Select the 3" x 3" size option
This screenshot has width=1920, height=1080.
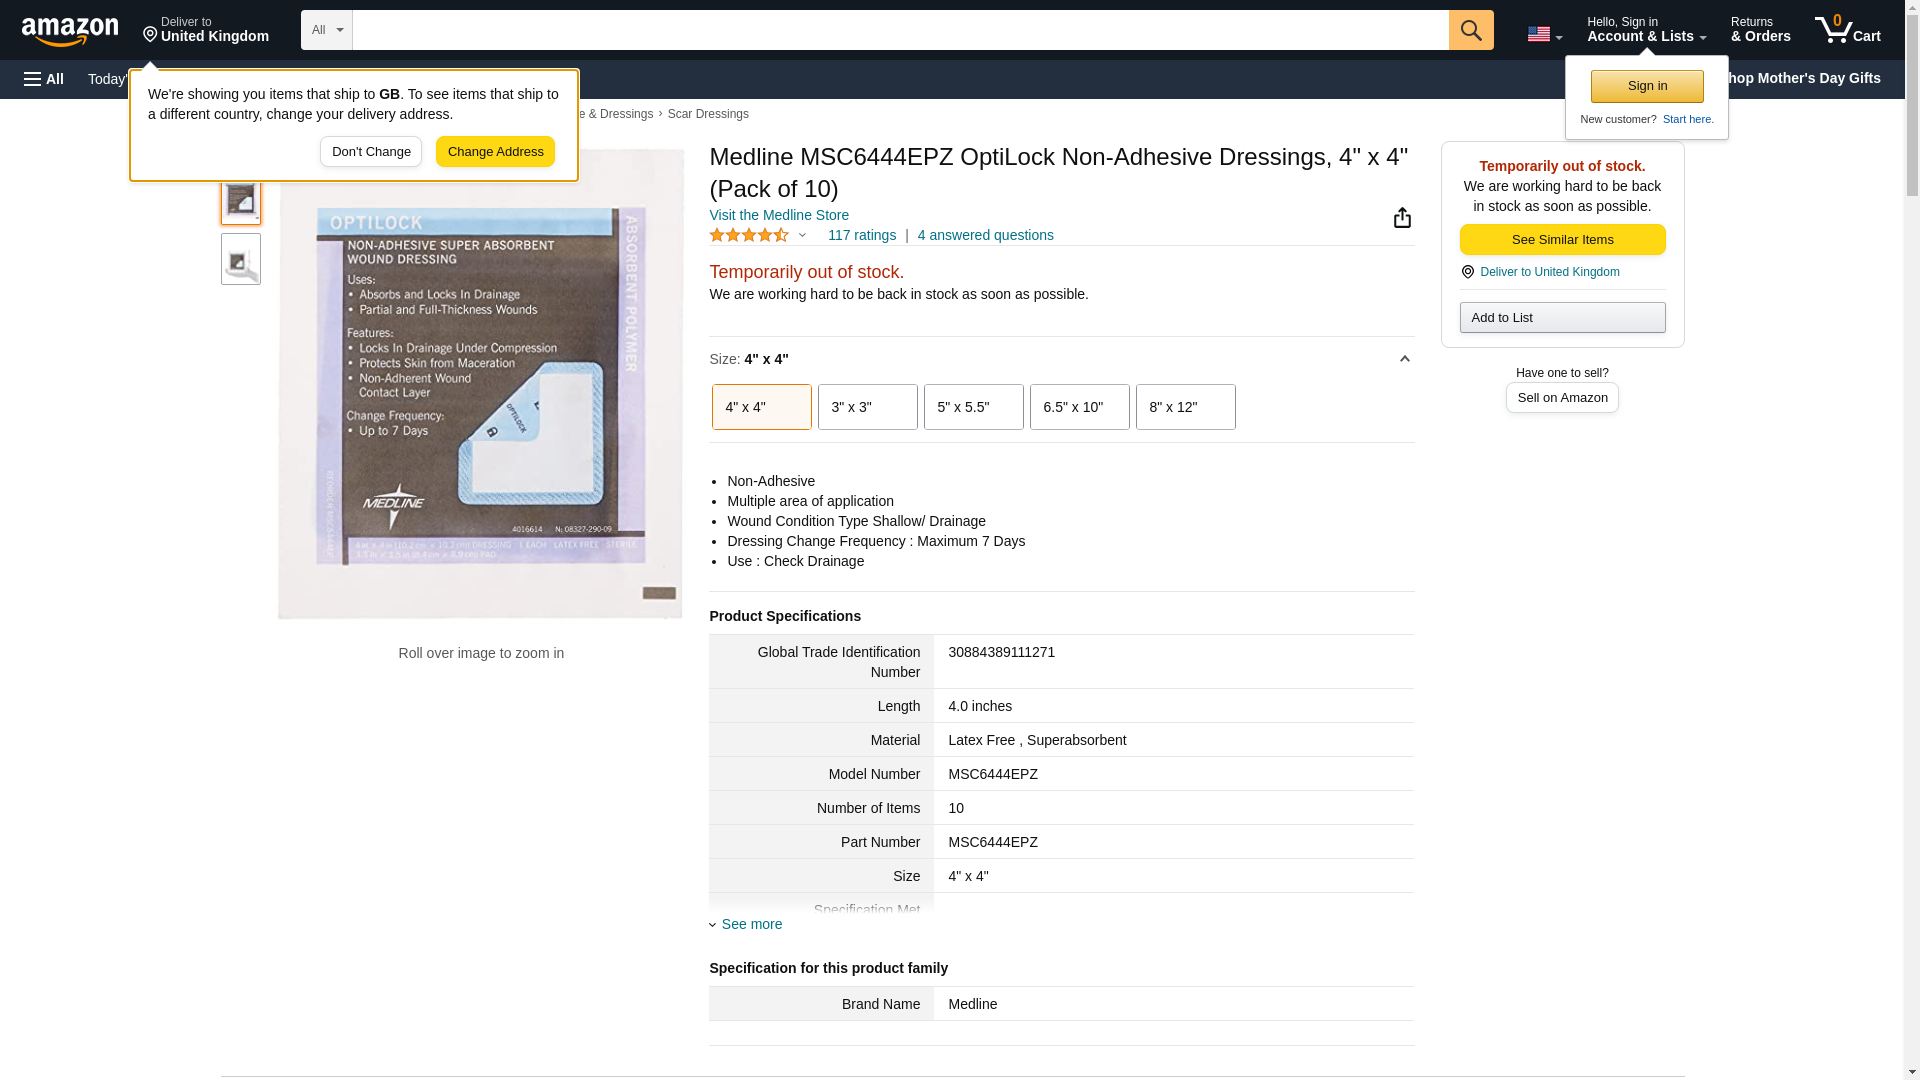[x=867, y=407]
